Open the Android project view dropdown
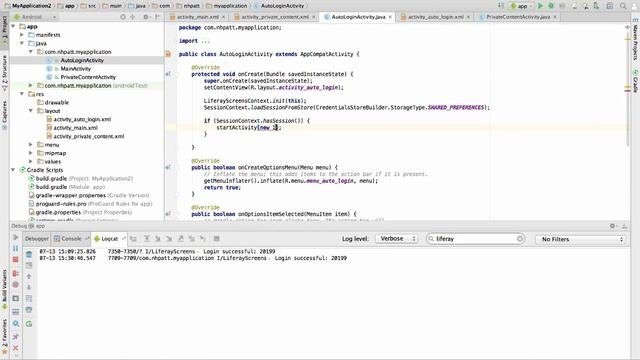Image resolution: width=640 pixels, height=360 pixels. click(35, 17)
